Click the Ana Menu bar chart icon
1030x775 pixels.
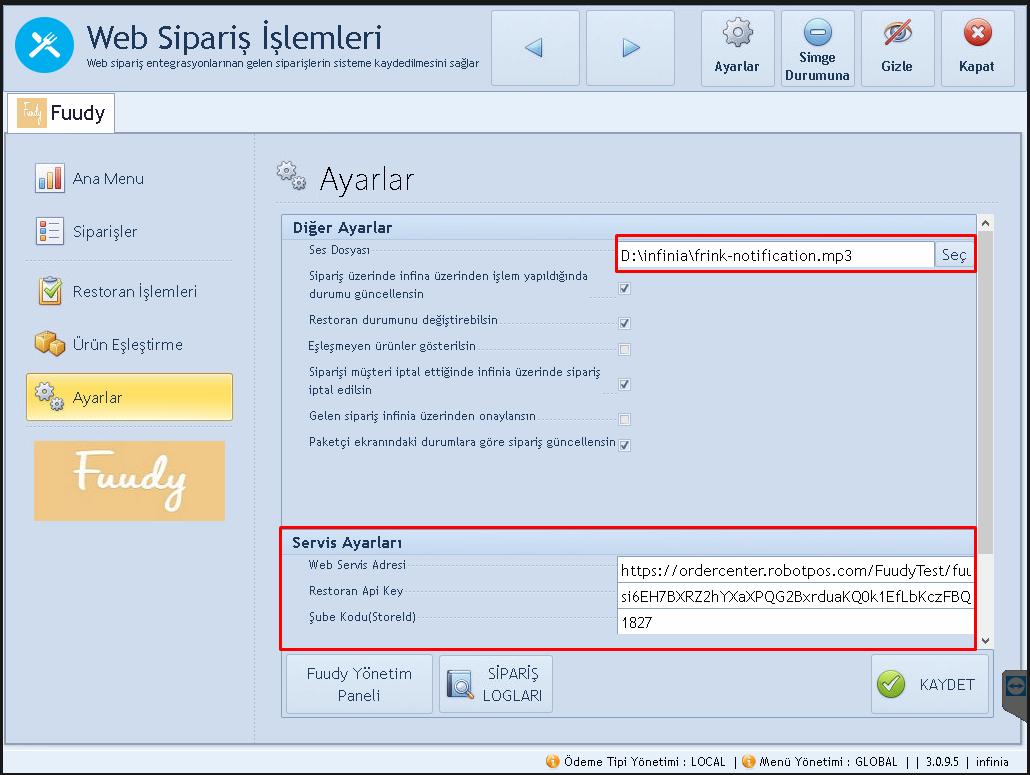[x=50, y=178]
